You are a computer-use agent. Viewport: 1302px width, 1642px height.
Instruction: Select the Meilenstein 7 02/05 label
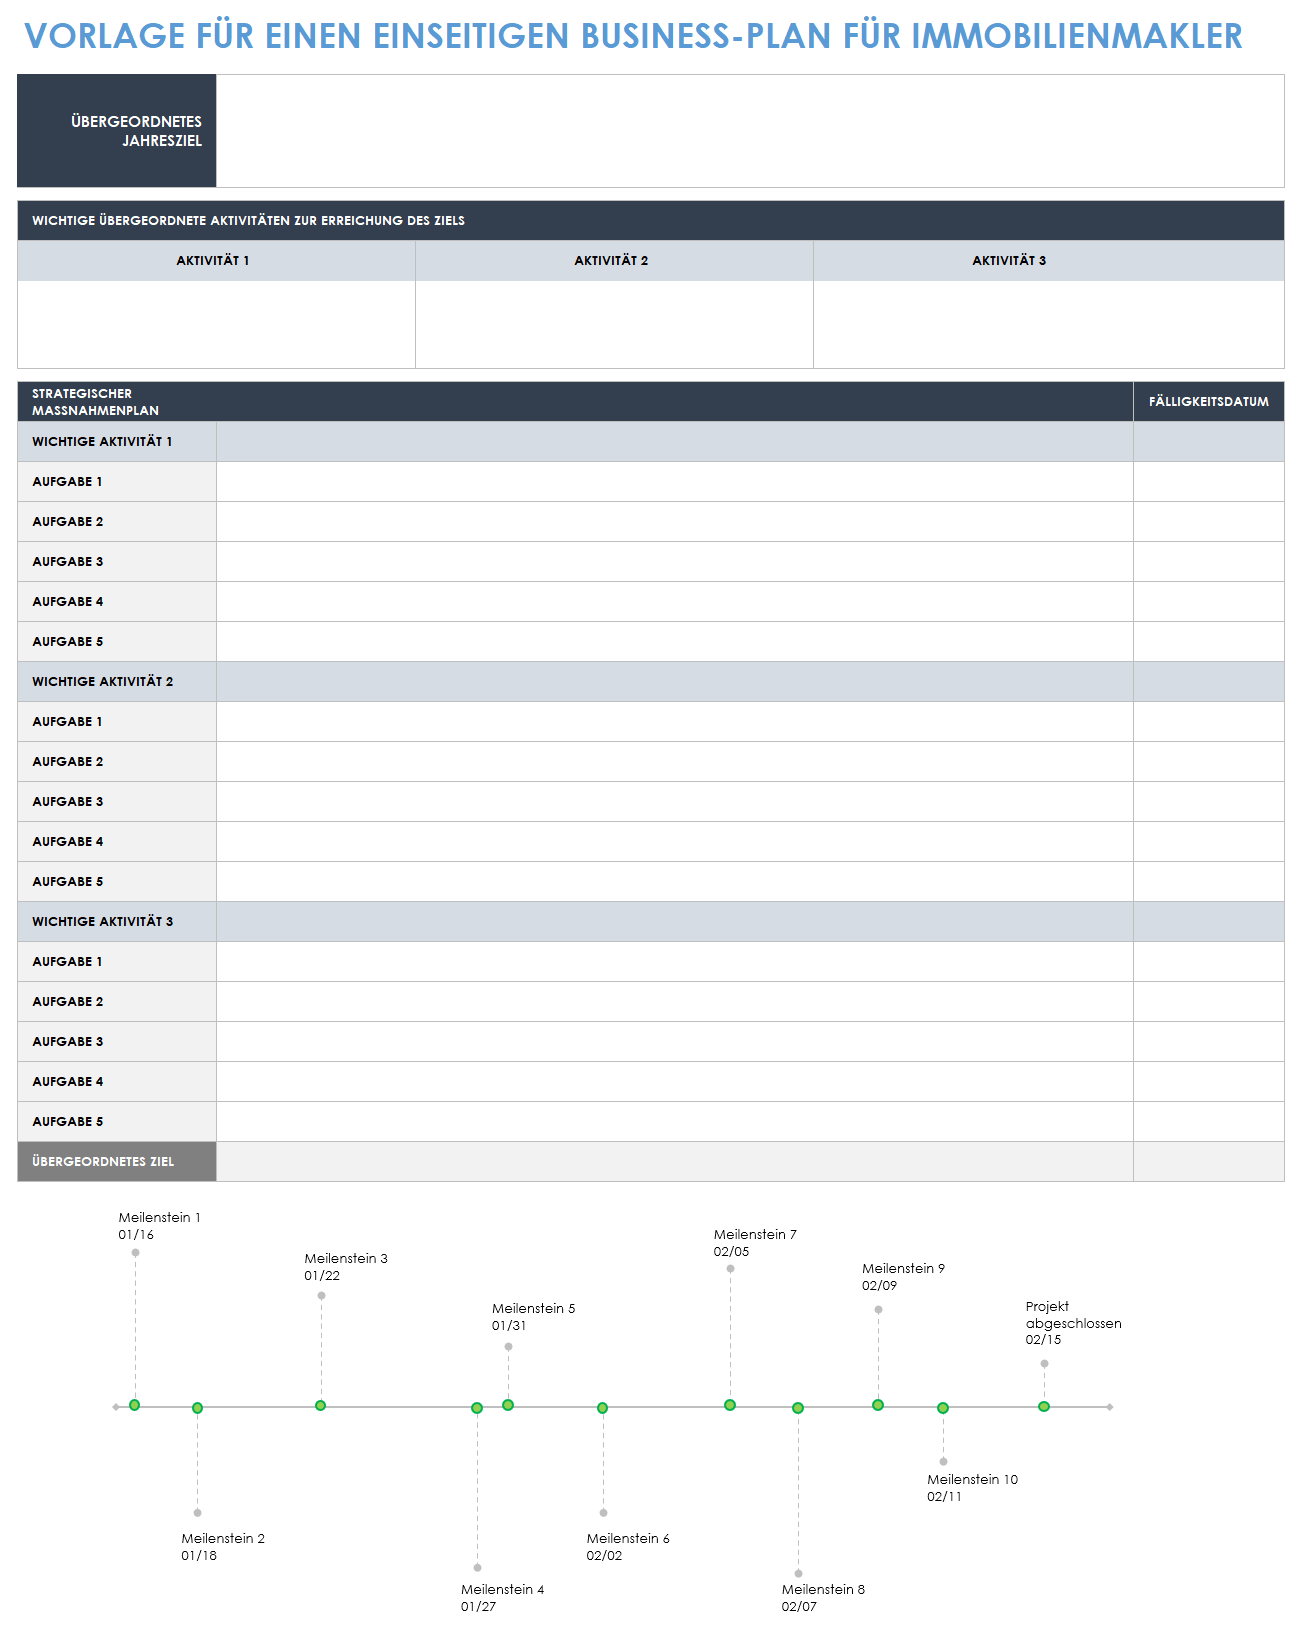pos(755,1243)
